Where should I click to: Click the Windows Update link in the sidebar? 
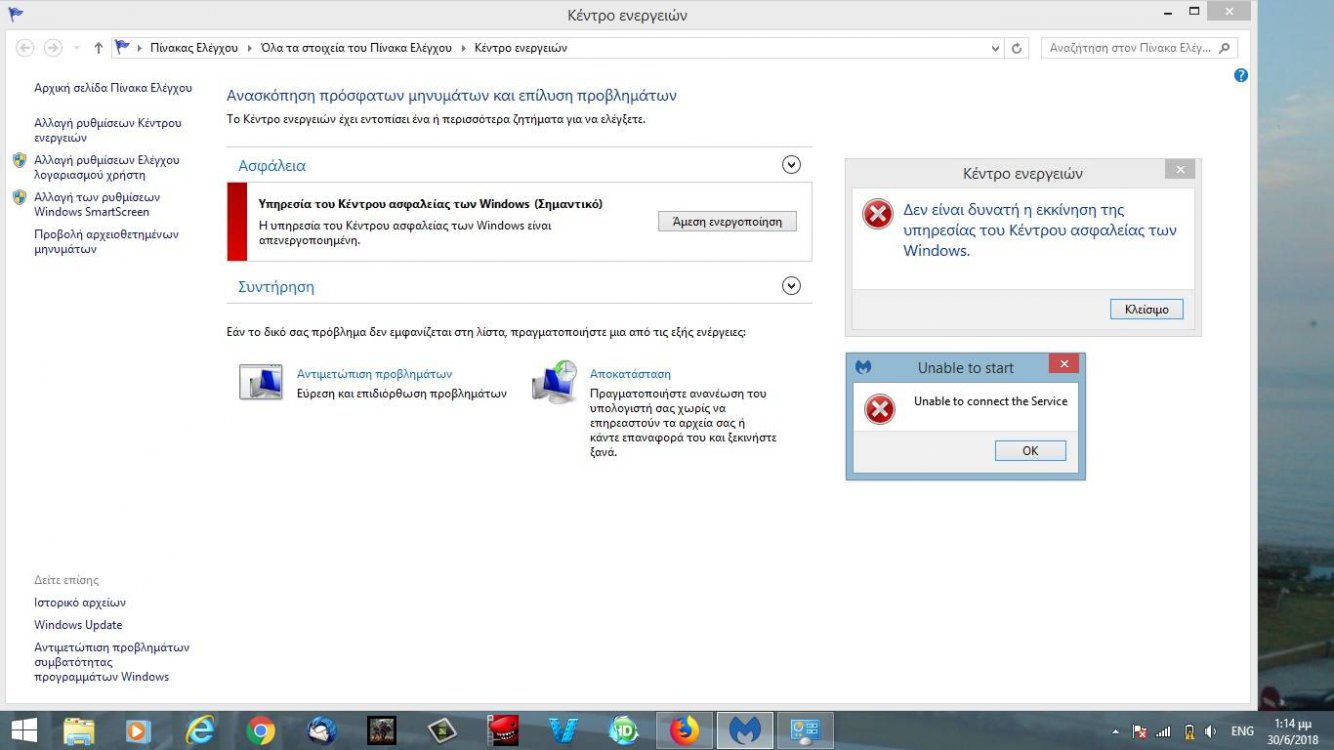78,625
